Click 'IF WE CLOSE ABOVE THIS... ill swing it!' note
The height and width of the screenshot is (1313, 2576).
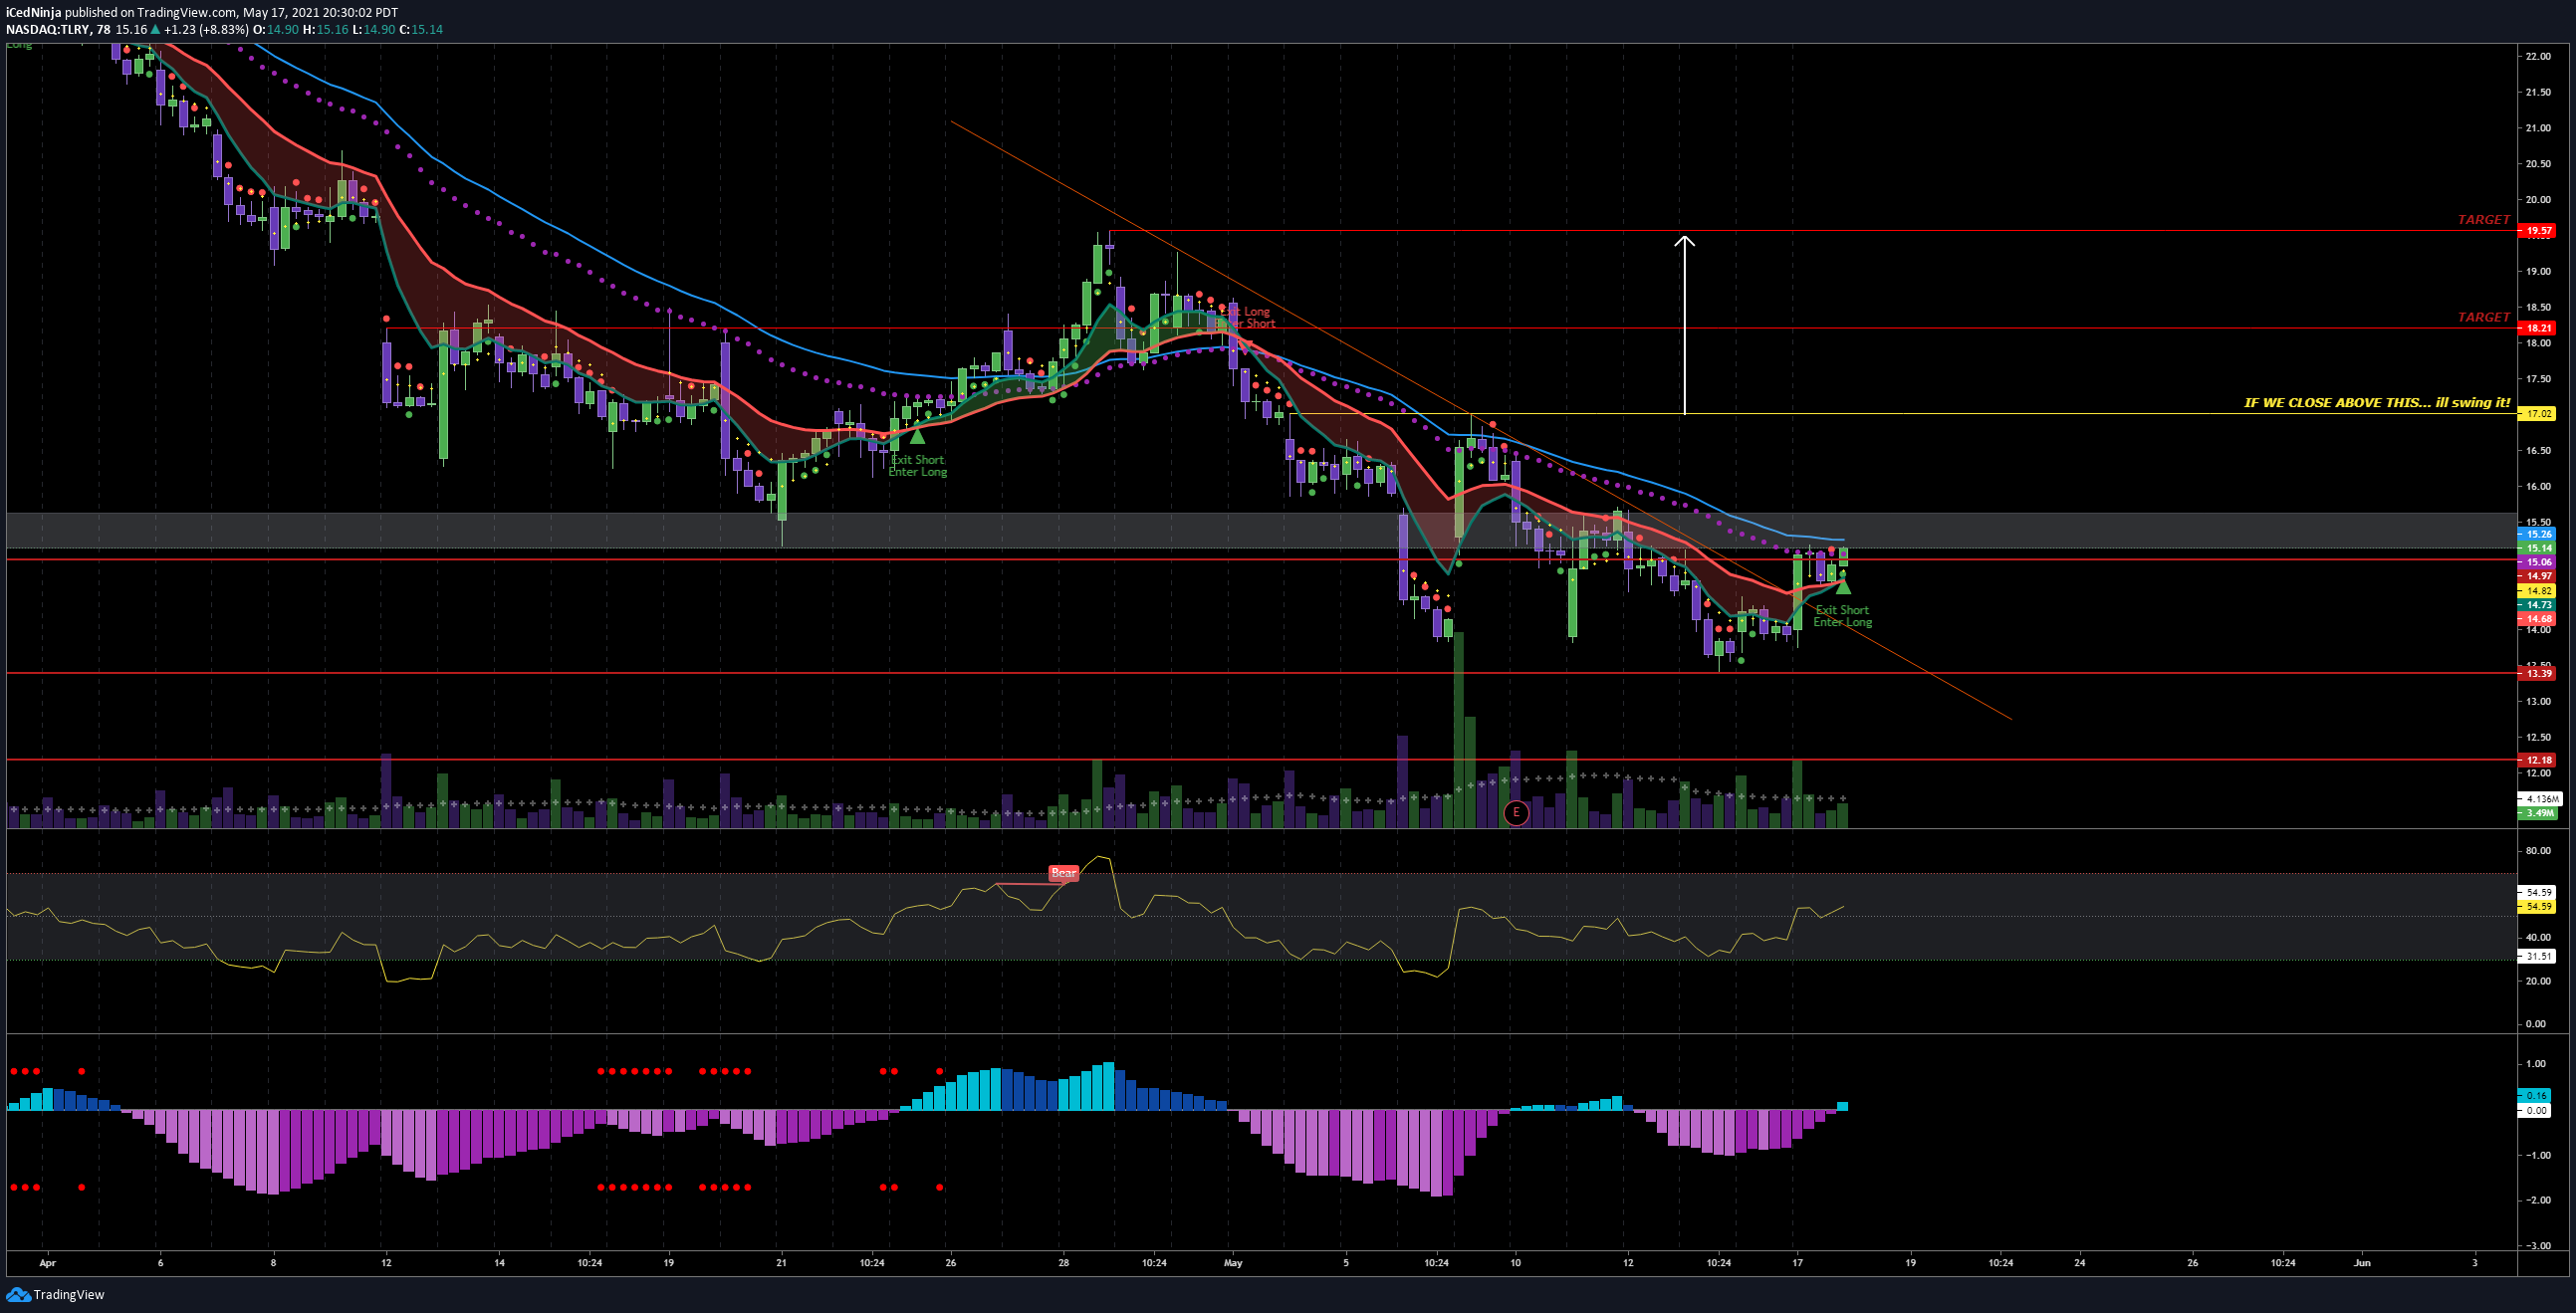[x=2377, y=403]
